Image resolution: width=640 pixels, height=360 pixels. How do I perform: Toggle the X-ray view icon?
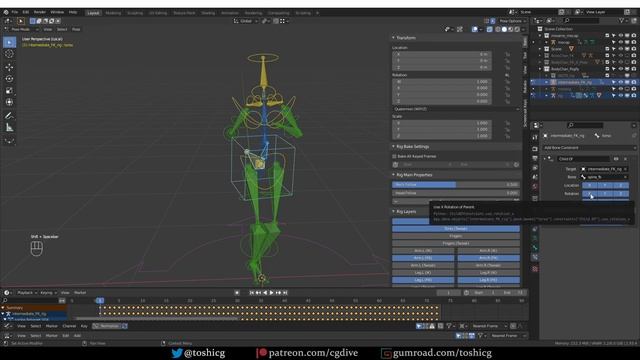[489, 29]
